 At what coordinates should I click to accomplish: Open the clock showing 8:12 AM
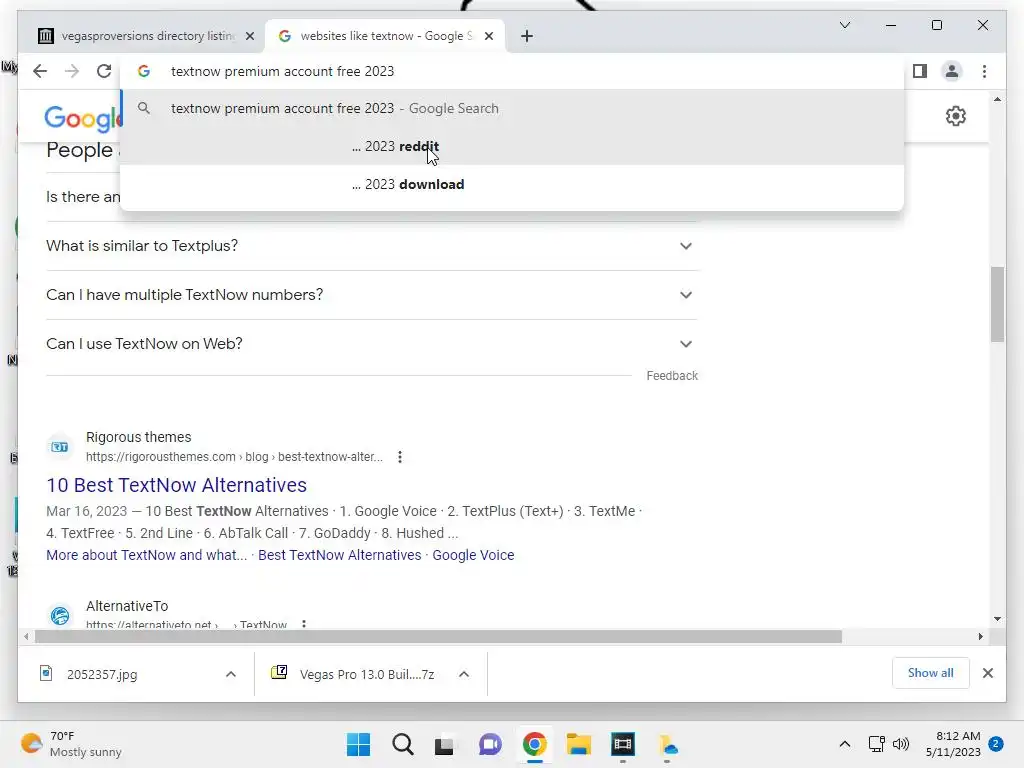click(x=953, y=744)
